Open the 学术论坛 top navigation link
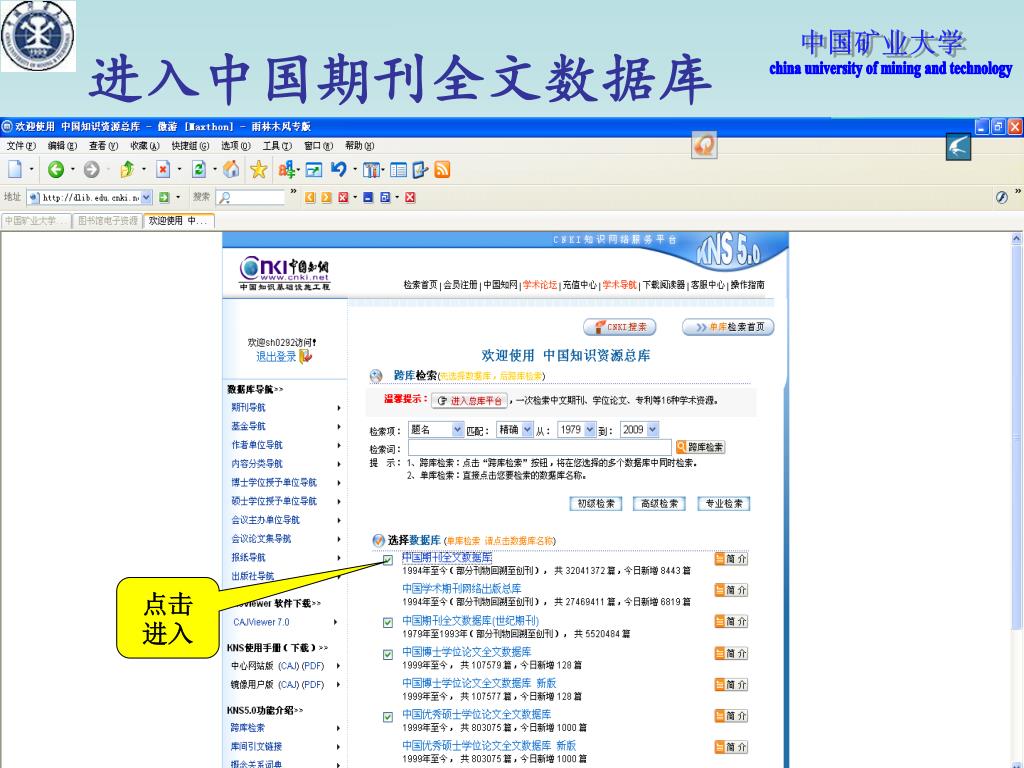The height and width of the screenshot is (768, 1024). coord(539,285)
